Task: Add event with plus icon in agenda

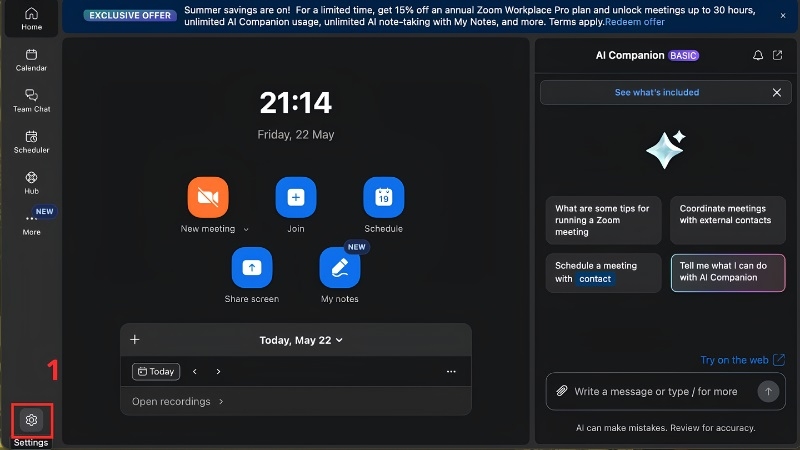Action: [x=135, y=339]
